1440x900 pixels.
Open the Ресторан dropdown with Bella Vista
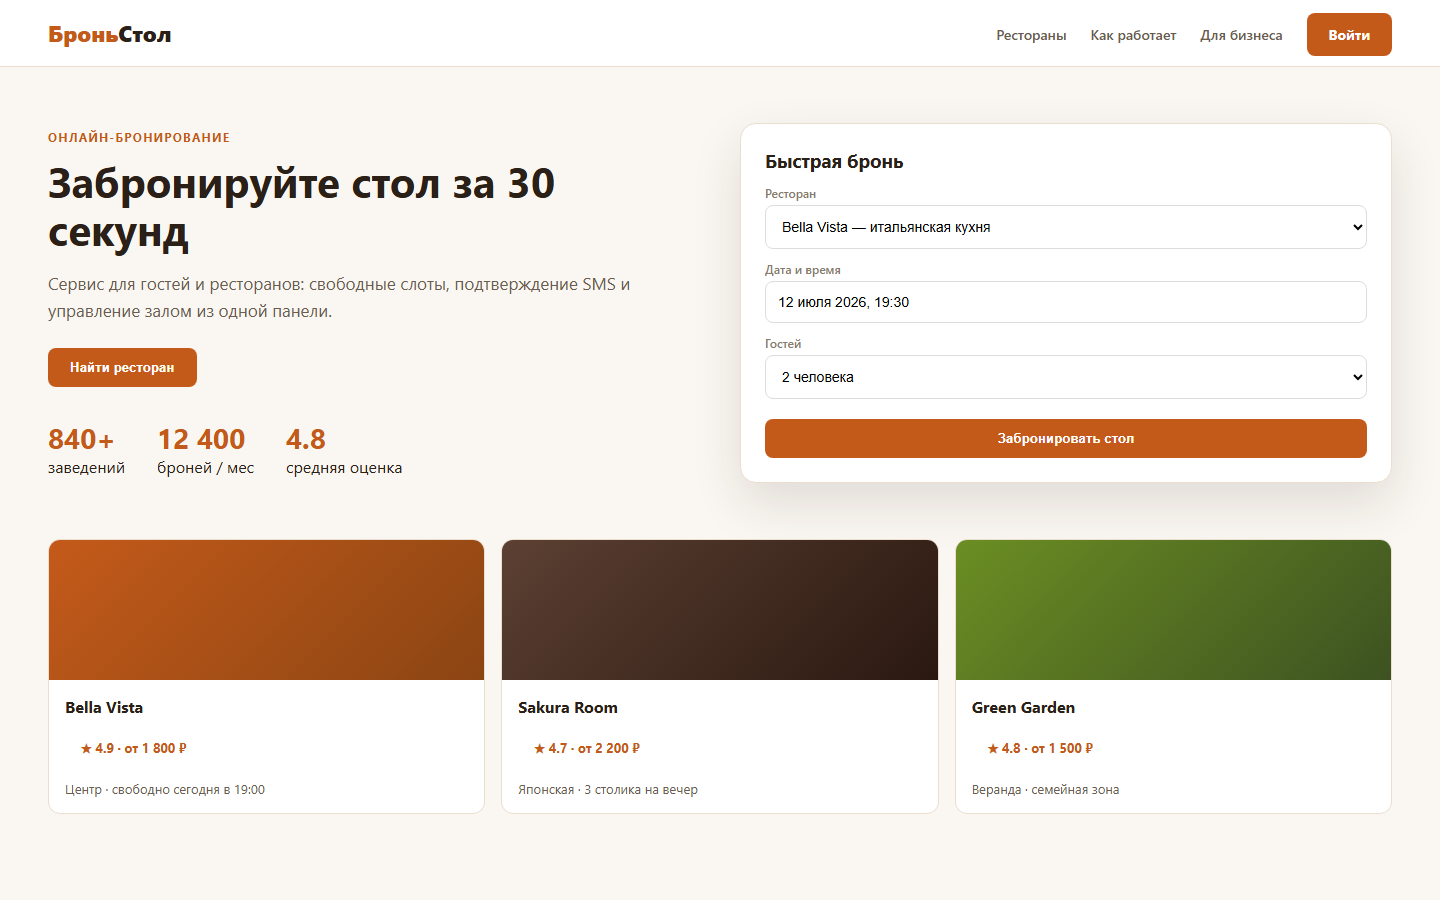click(1066, 227)
